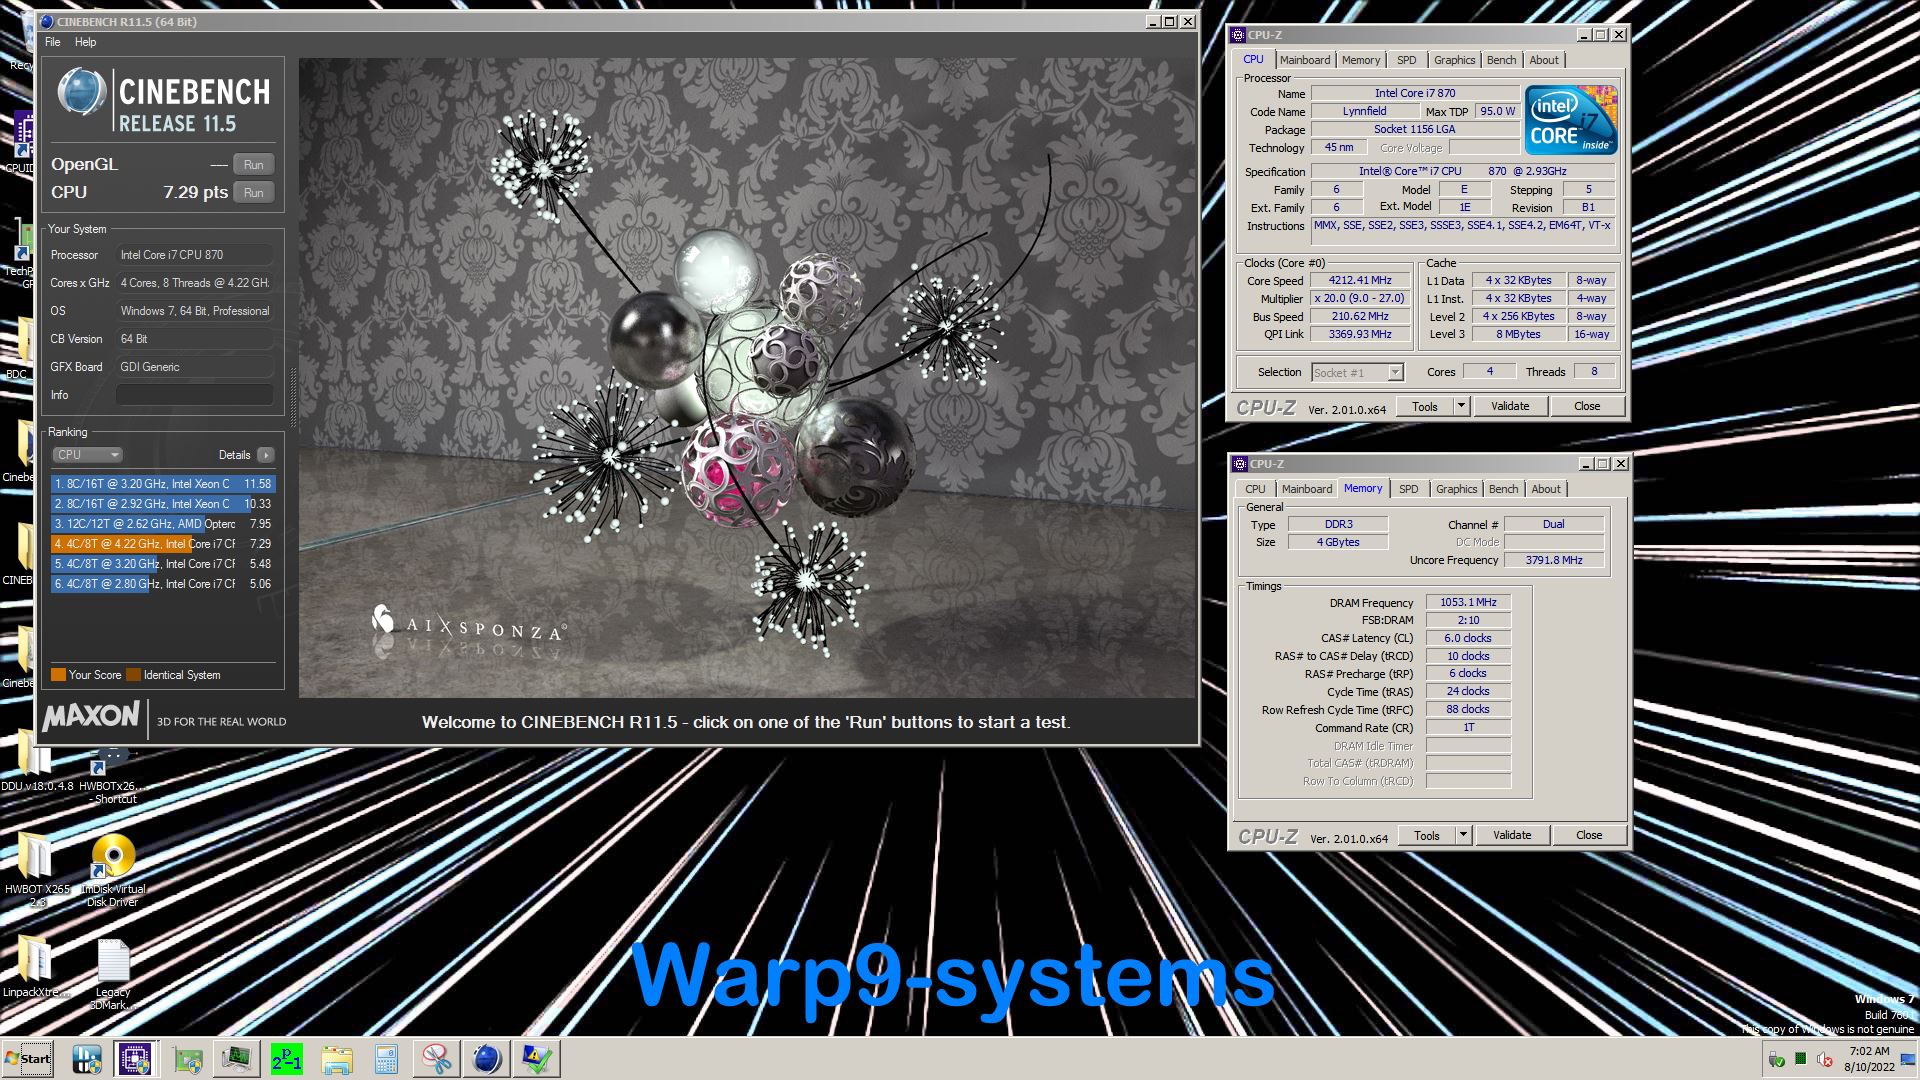Switch to CPU tab in bottom CPU-Z window
The width and height of the screenshot is (1920, 1080).
pos(1255,489)
